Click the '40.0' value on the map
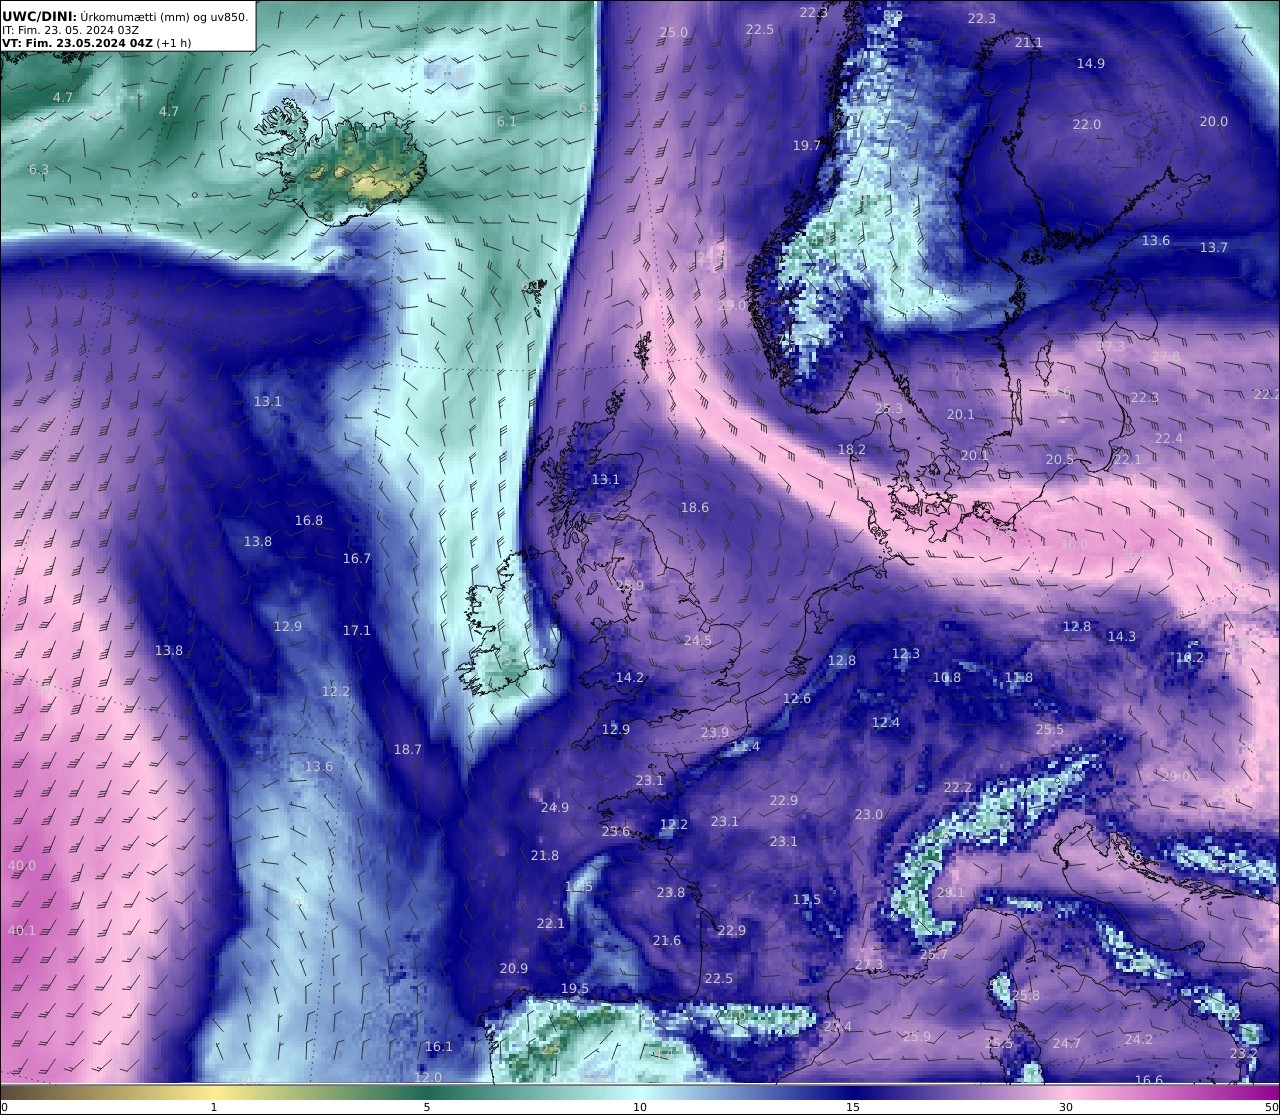 [21, 866]
